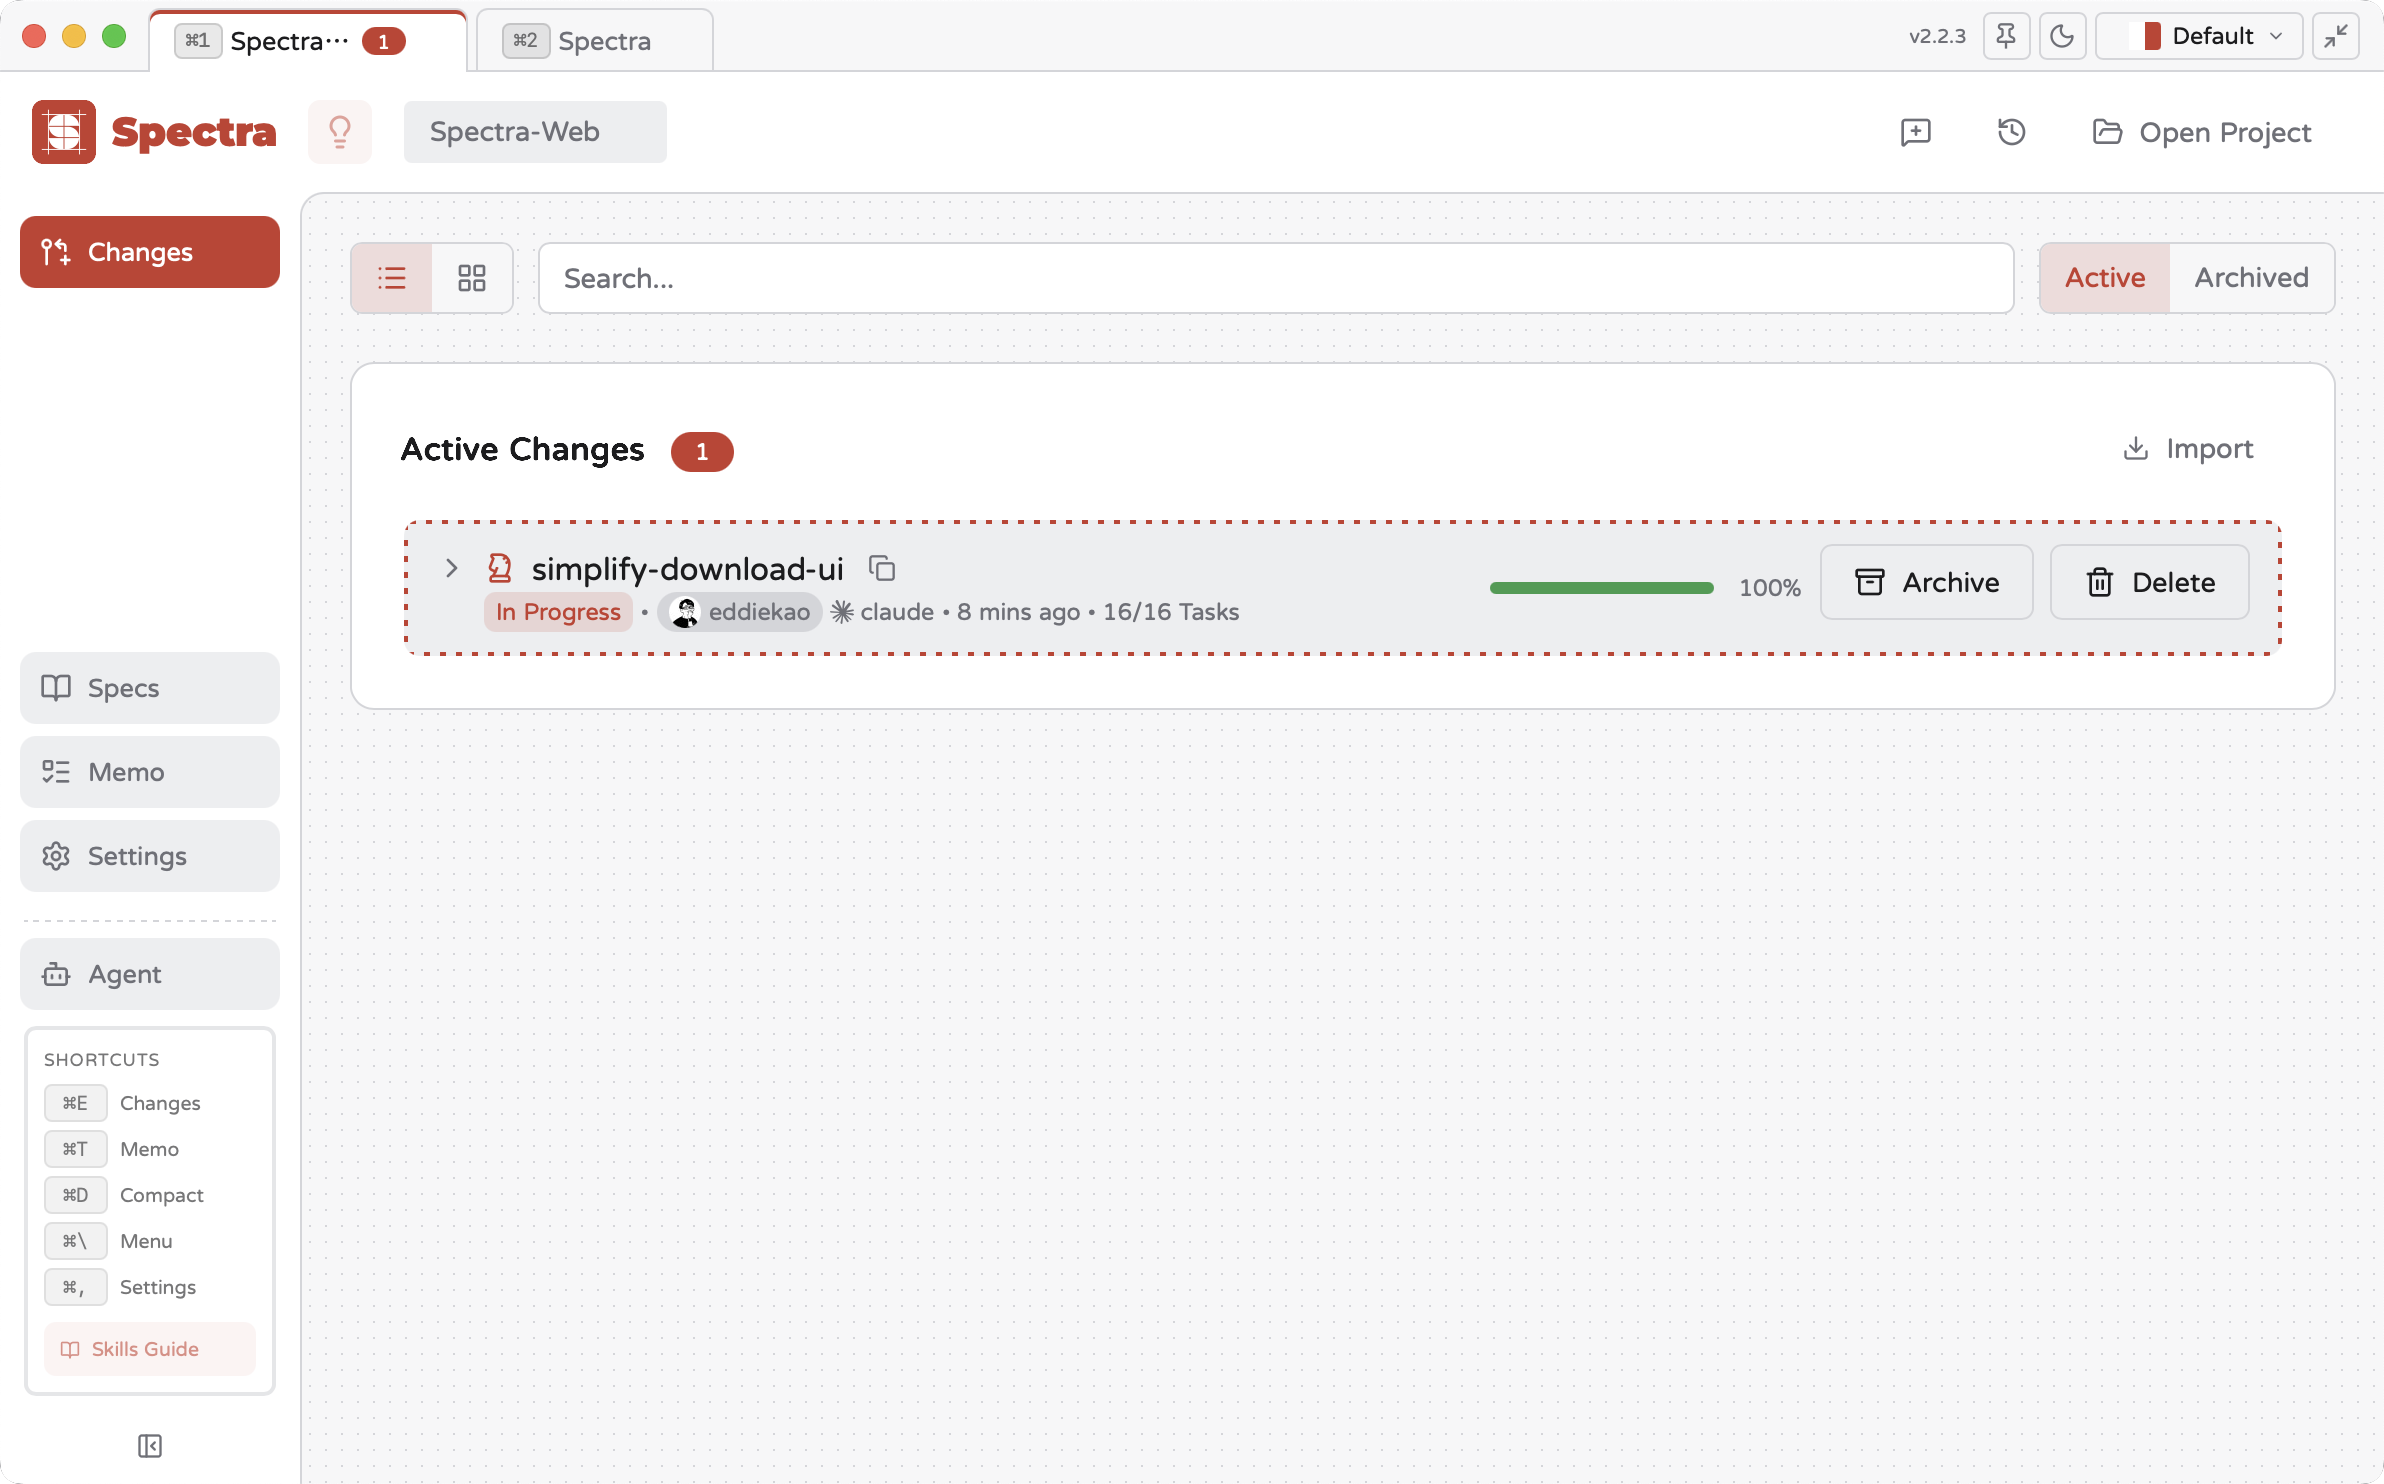Image resolution: width=2384 pixels, height=1484 pixels.
Task: Collapse the sidebar with the bottom panel icon
Action: tap(150, 1446)
